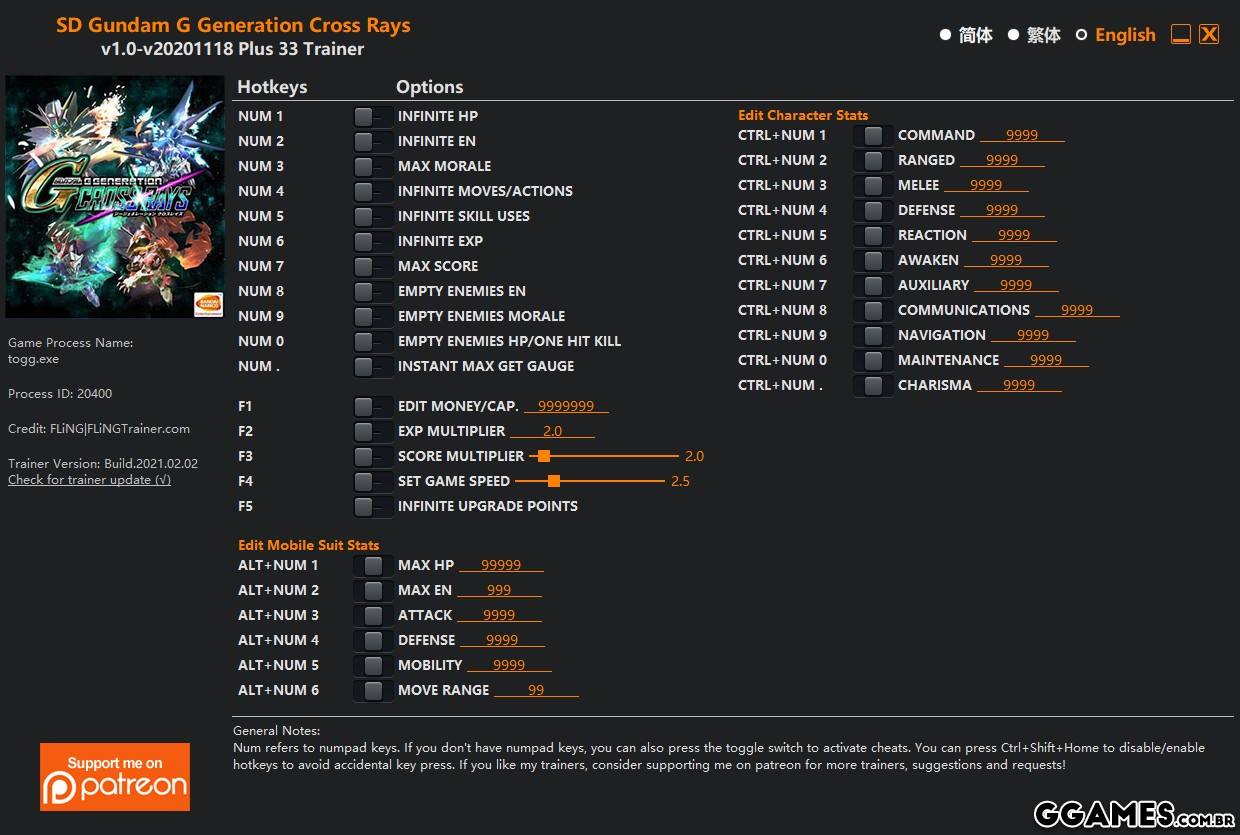Click the Edit Money/Cap value field
The height and width of the screenshot is (835, 1240).
566,406
